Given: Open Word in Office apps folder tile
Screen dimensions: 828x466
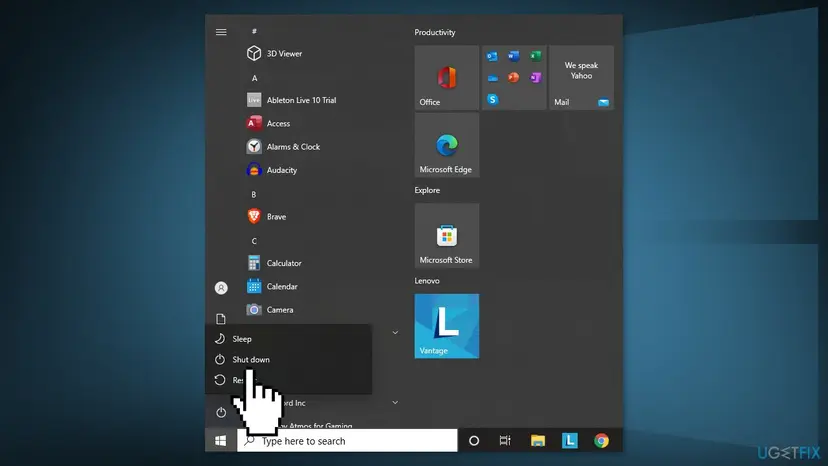Looking at the screenshot, I should pyautogui.click(x=514, y=56).
